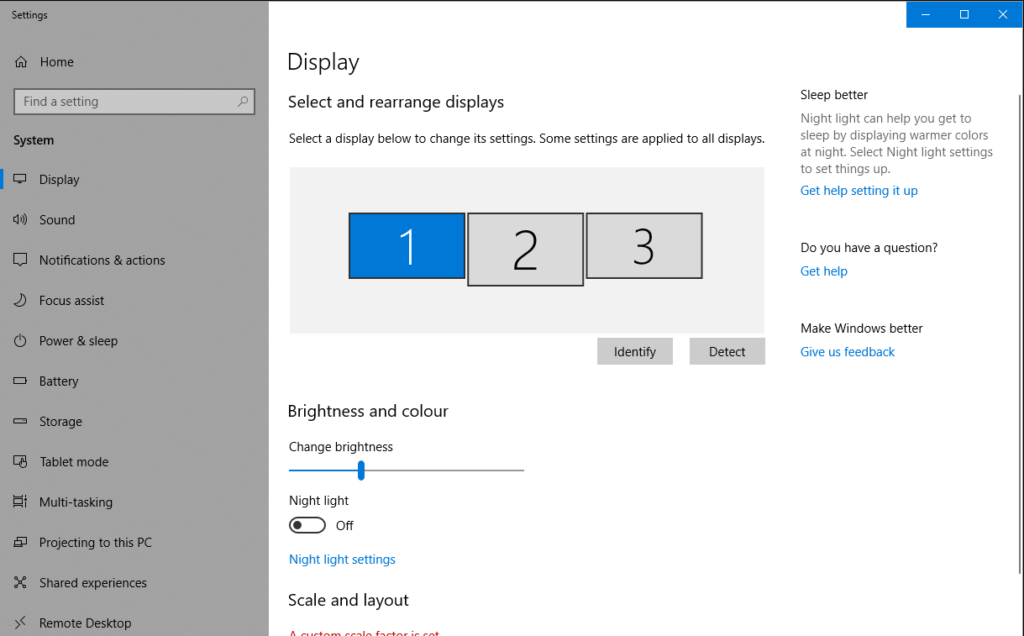Click the Tablet mode icon

[x=20, y=462]
